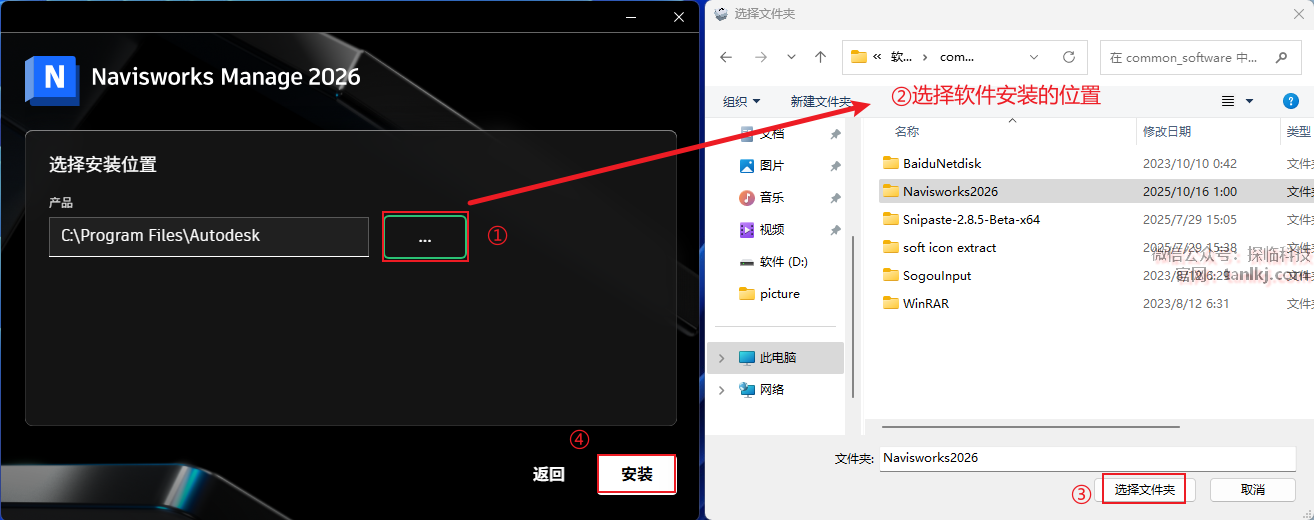Click the 安装 button in installer
This screenshot has width=1314, height=520.
637,474
